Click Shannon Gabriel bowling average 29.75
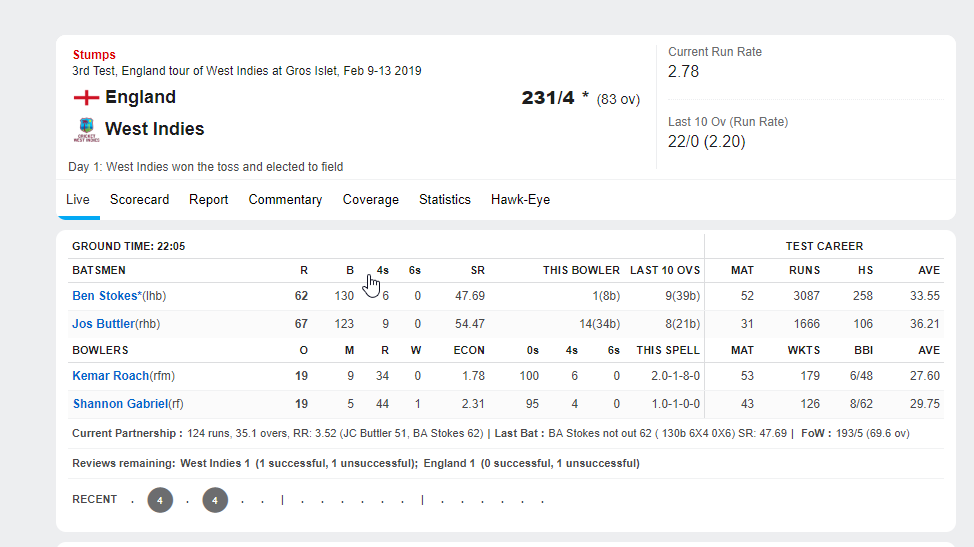Image resolution: width=974 pixels, height=547 pixels. point(925,404)
